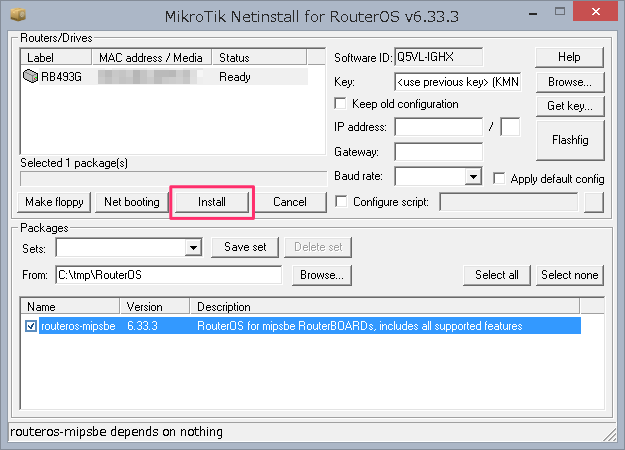Viewport: 625px width, 450px height.
Task: Browse for a license key file
Action: tap(570, 82)
